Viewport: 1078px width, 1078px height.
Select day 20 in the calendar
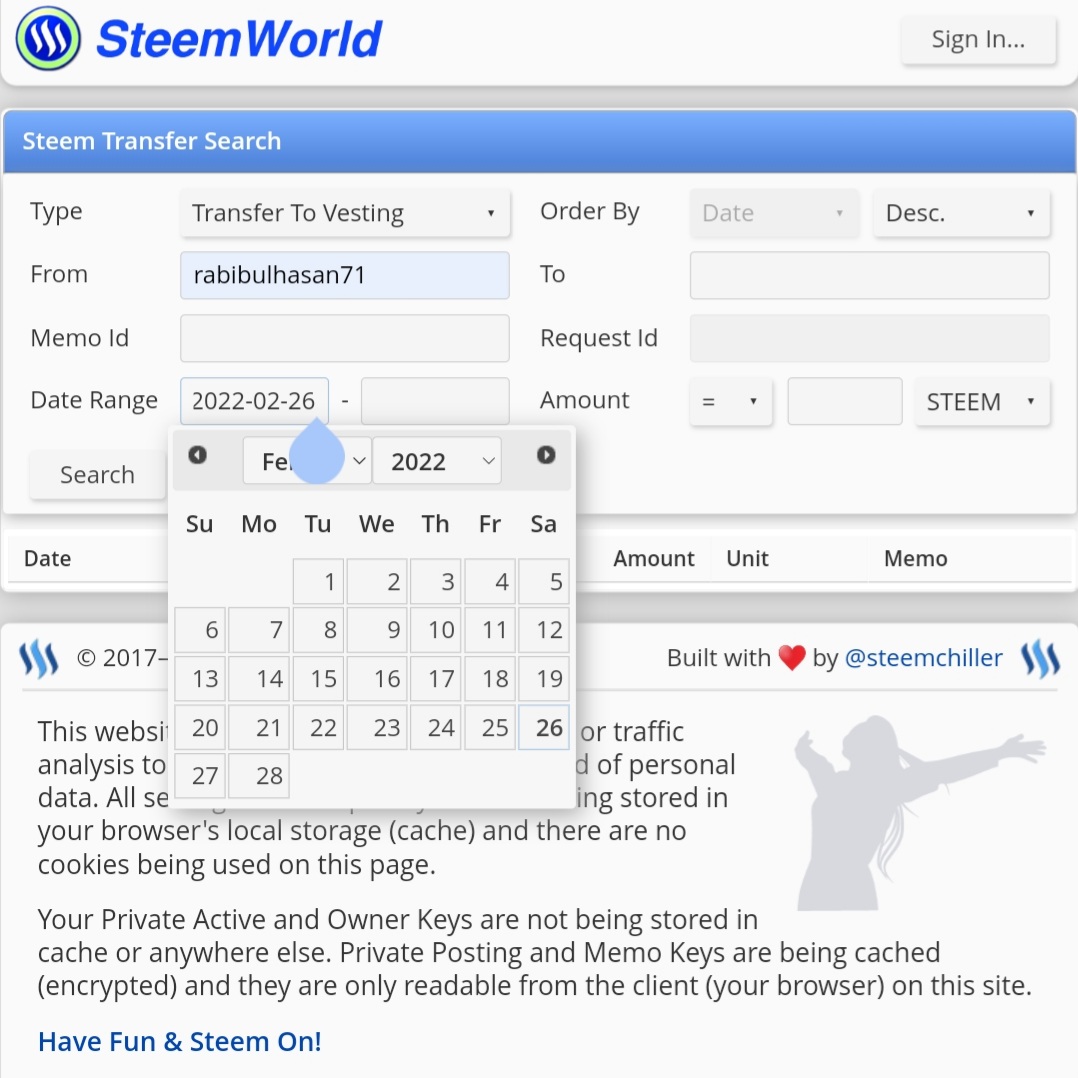pos(199,727)
